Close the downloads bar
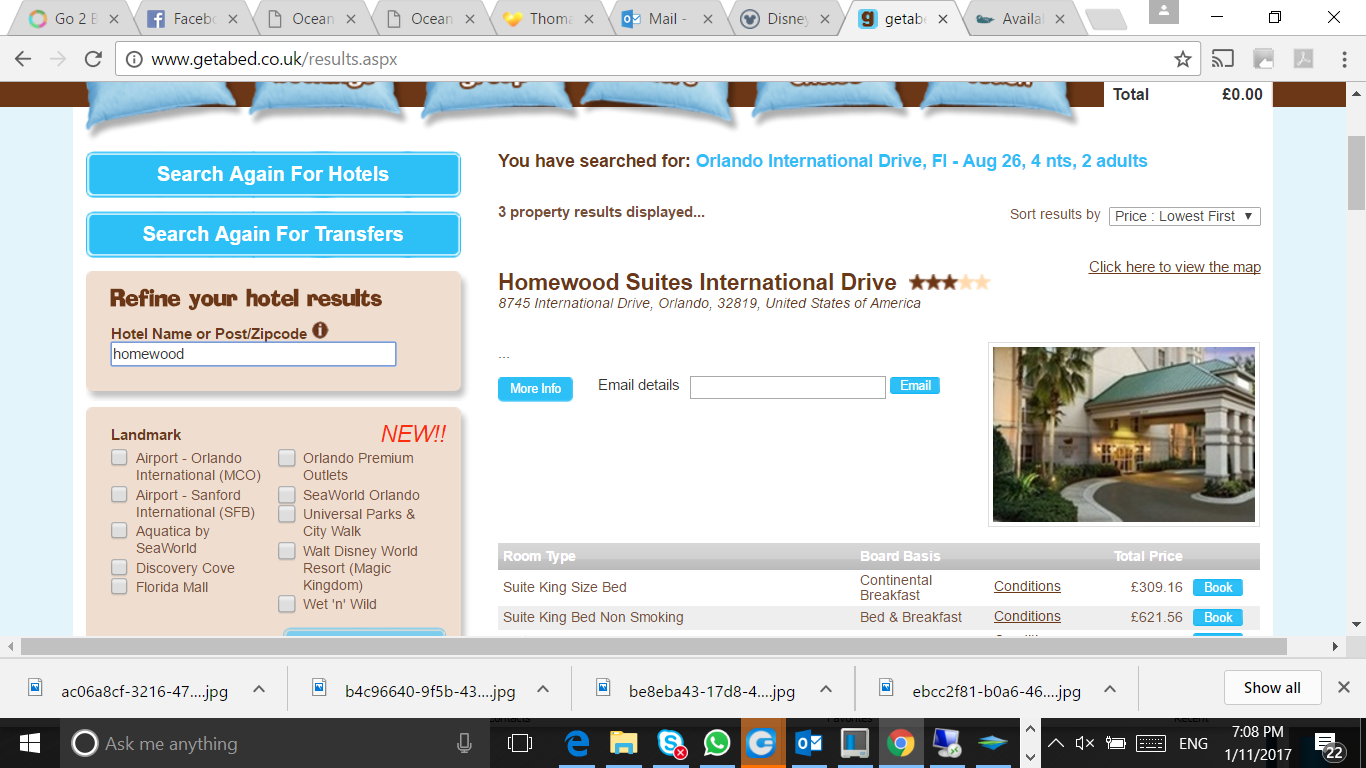The image size is (1366, 768). coord(1344,687)
